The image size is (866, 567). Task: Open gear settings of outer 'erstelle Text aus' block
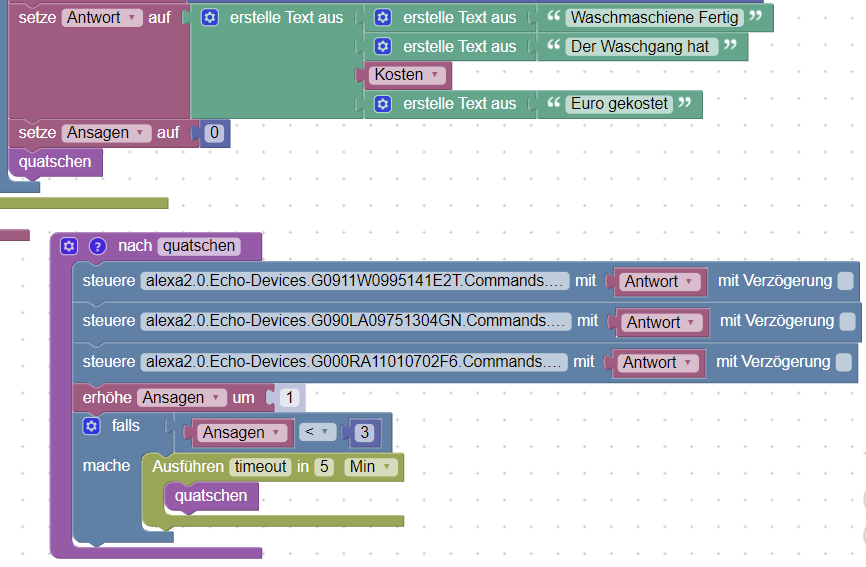click(x=209, y=18)
